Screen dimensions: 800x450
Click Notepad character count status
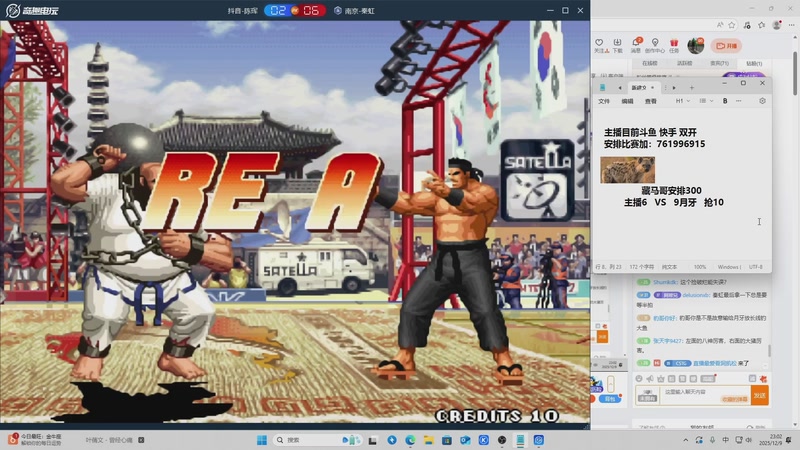tap(641, 267)
